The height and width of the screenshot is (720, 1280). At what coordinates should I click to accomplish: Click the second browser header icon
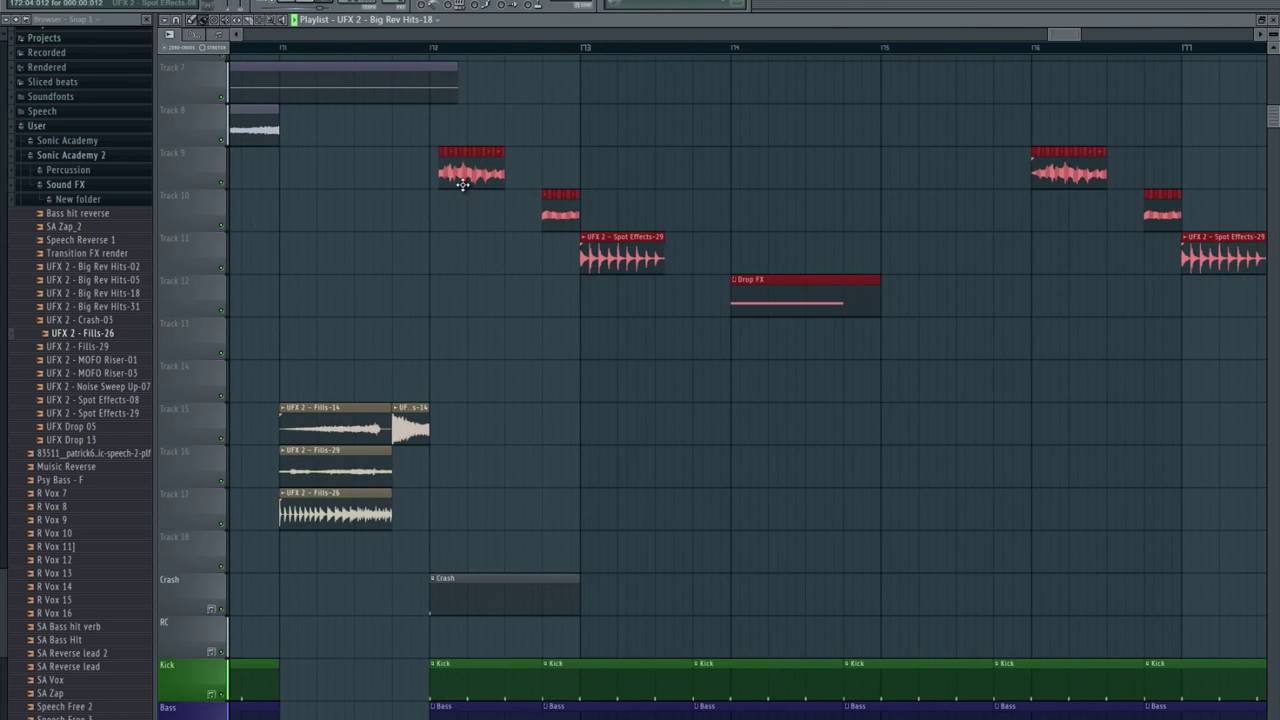pos(15,20)
